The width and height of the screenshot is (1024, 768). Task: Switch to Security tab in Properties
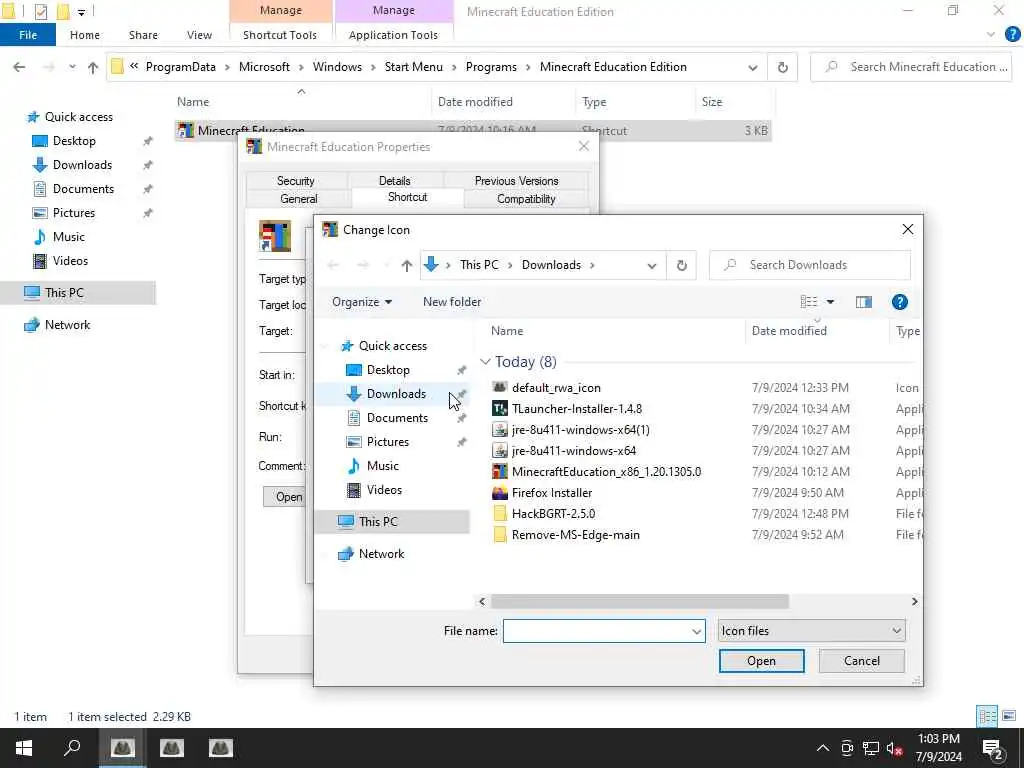295,181
